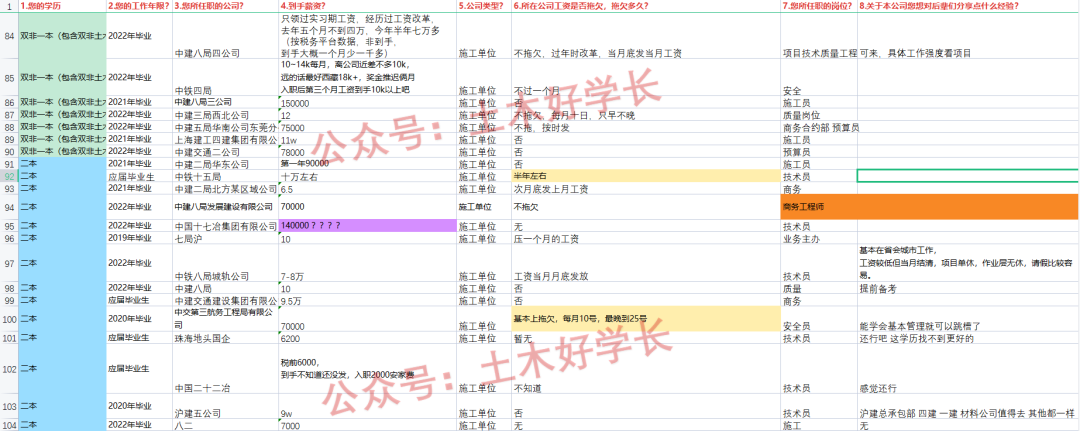Click salary cell 78000
1080x431 pixels.
tap(368, 151)
